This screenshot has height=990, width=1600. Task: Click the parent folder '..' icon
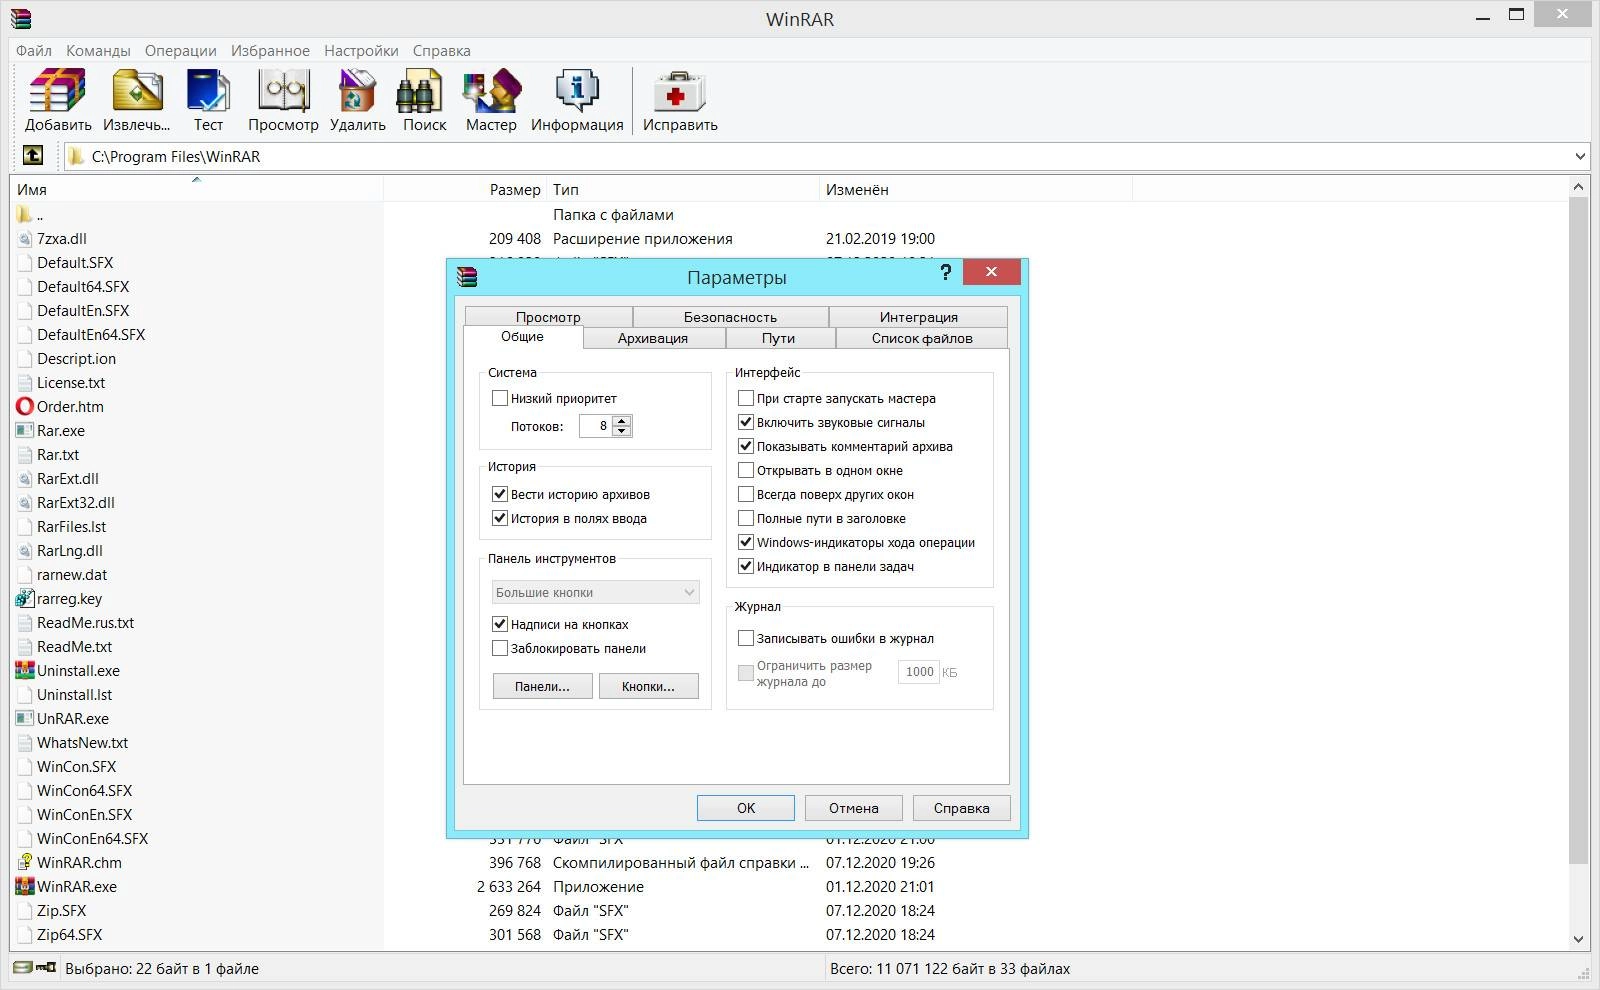(x=25, y=214)
